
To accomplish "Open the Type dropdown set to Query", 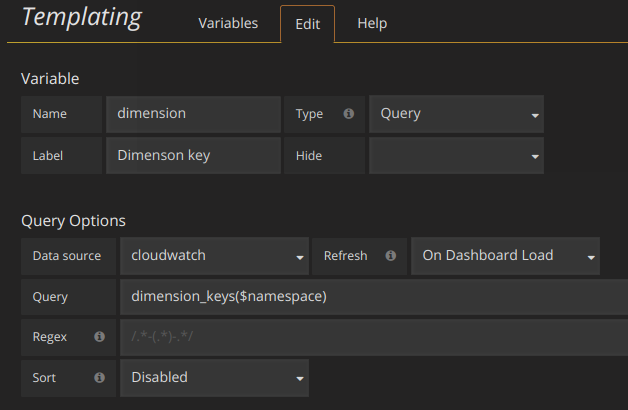I will 456,114.
